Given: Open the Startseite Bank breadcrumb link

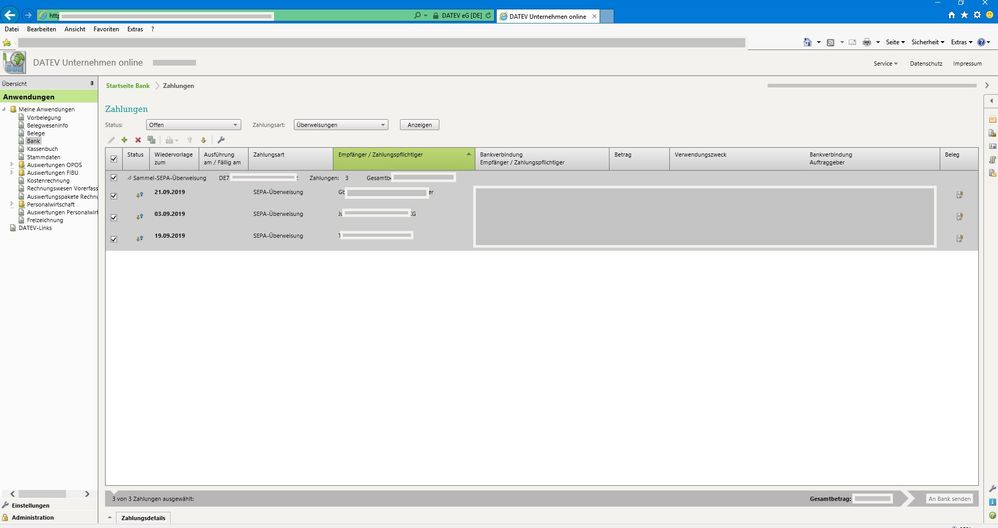Looking at the screenshot, I should coord(128,85).
